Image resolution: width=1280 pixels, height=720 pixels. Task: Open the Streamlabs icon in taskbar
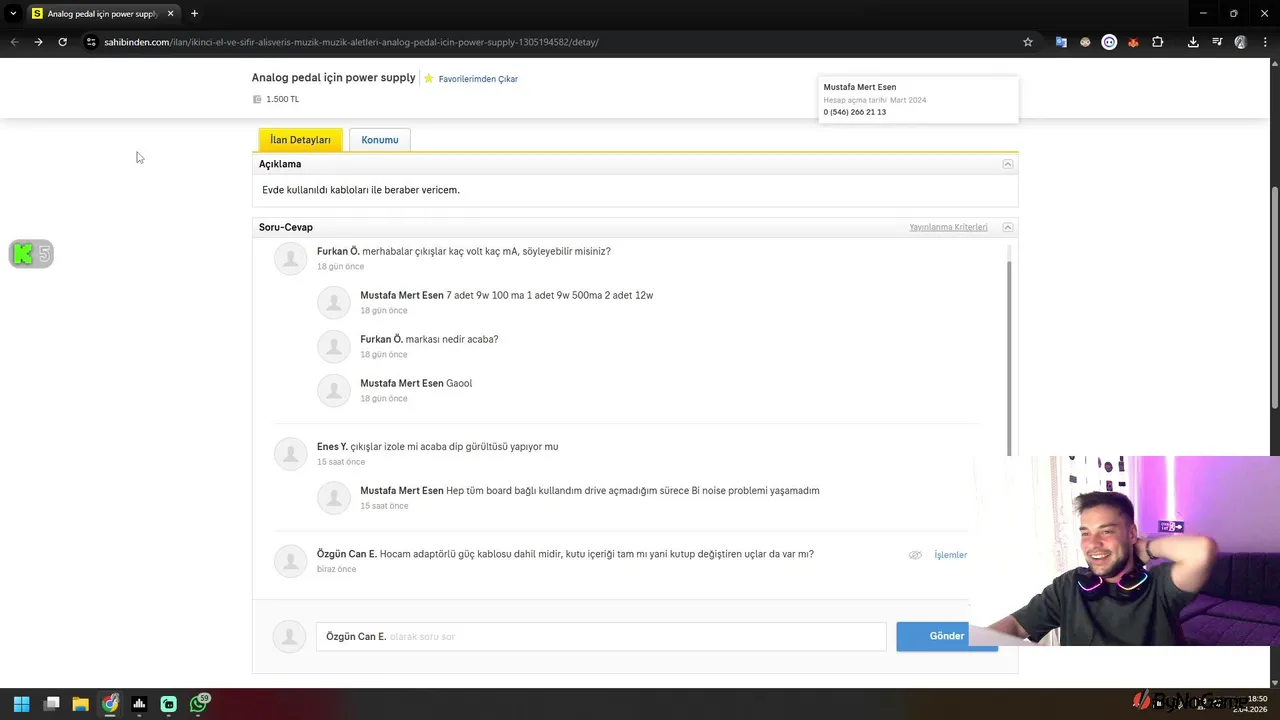(x=169, y=704)
